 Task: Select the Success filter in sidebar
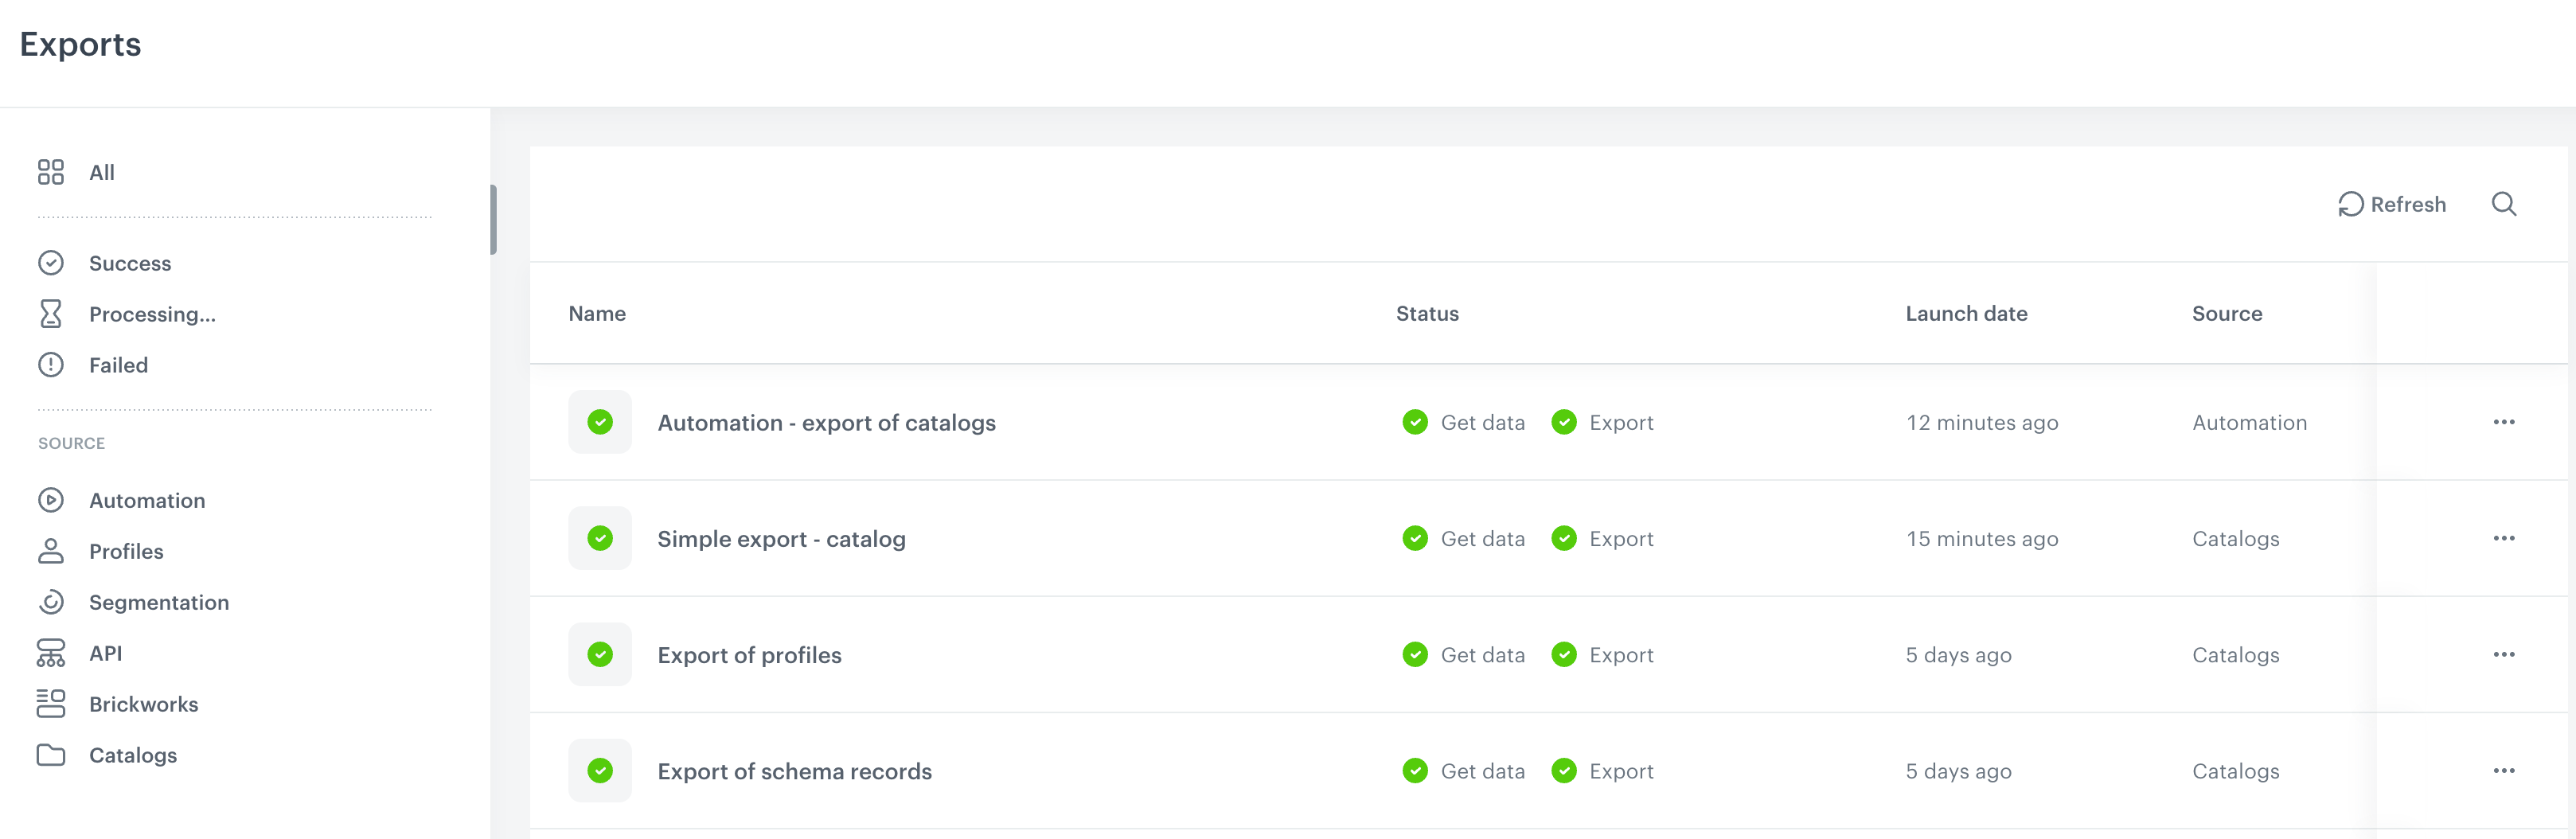point(129,262)
